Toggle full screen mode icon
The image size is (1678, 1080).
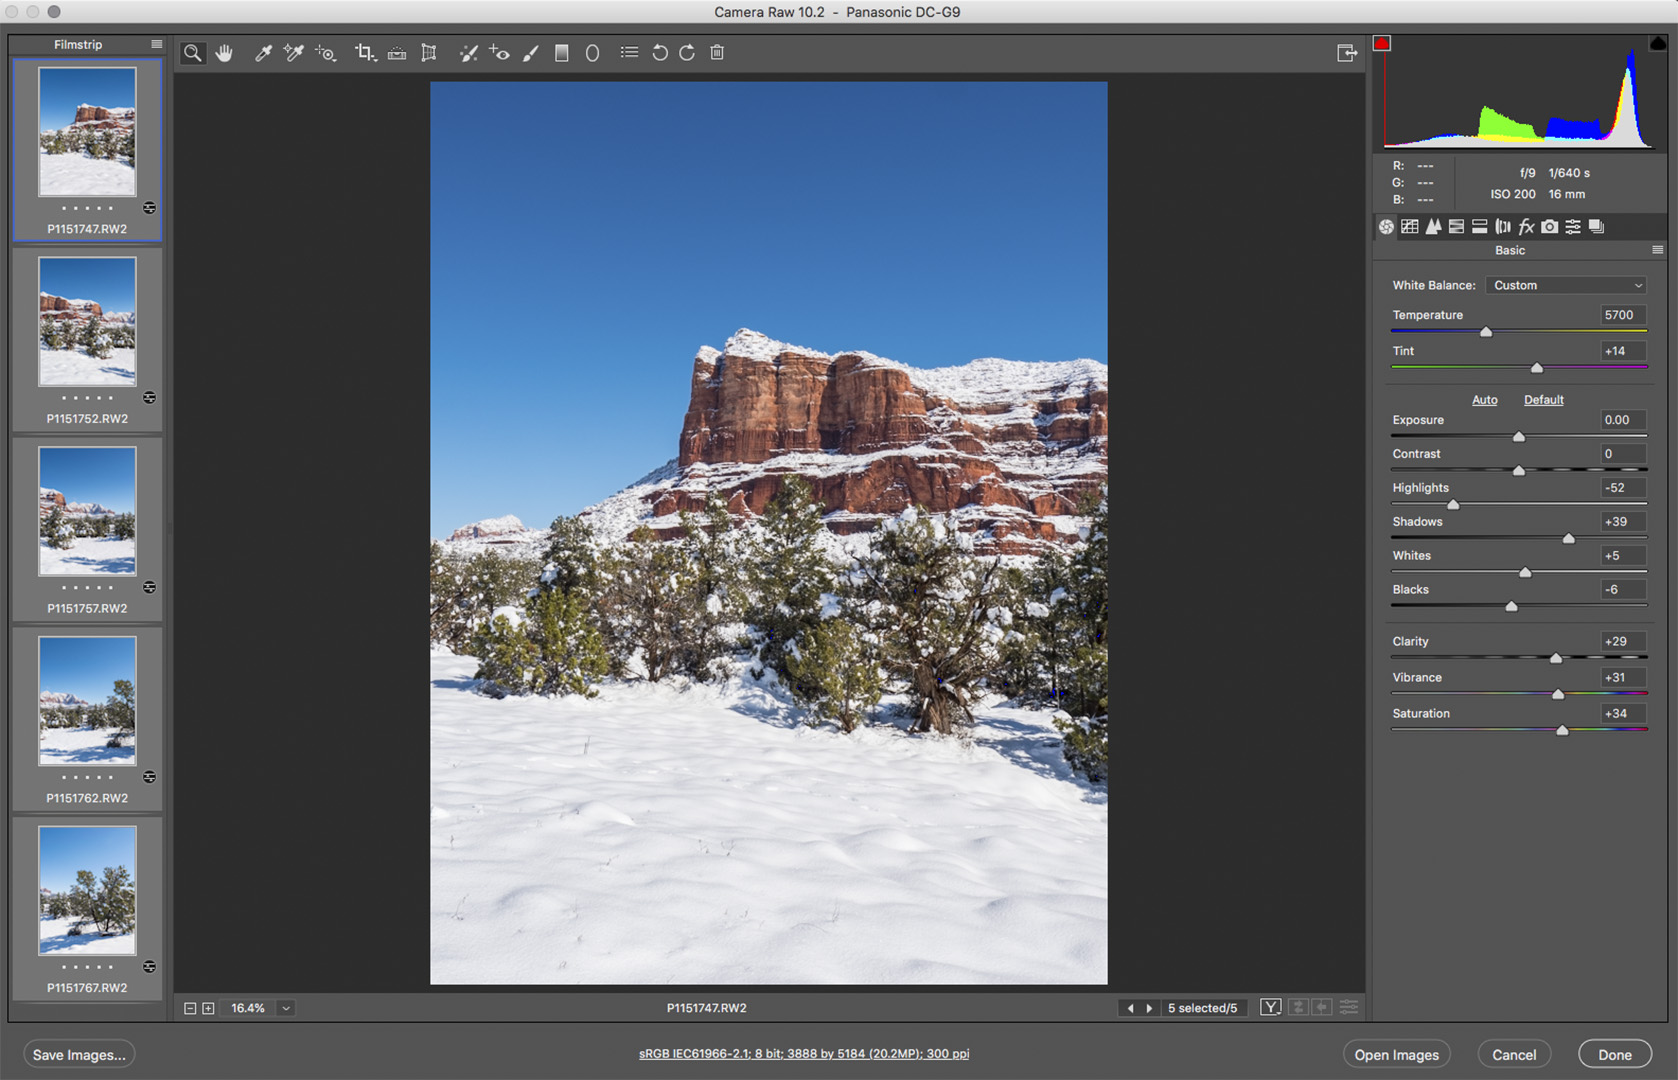[x=1347, y=53]
